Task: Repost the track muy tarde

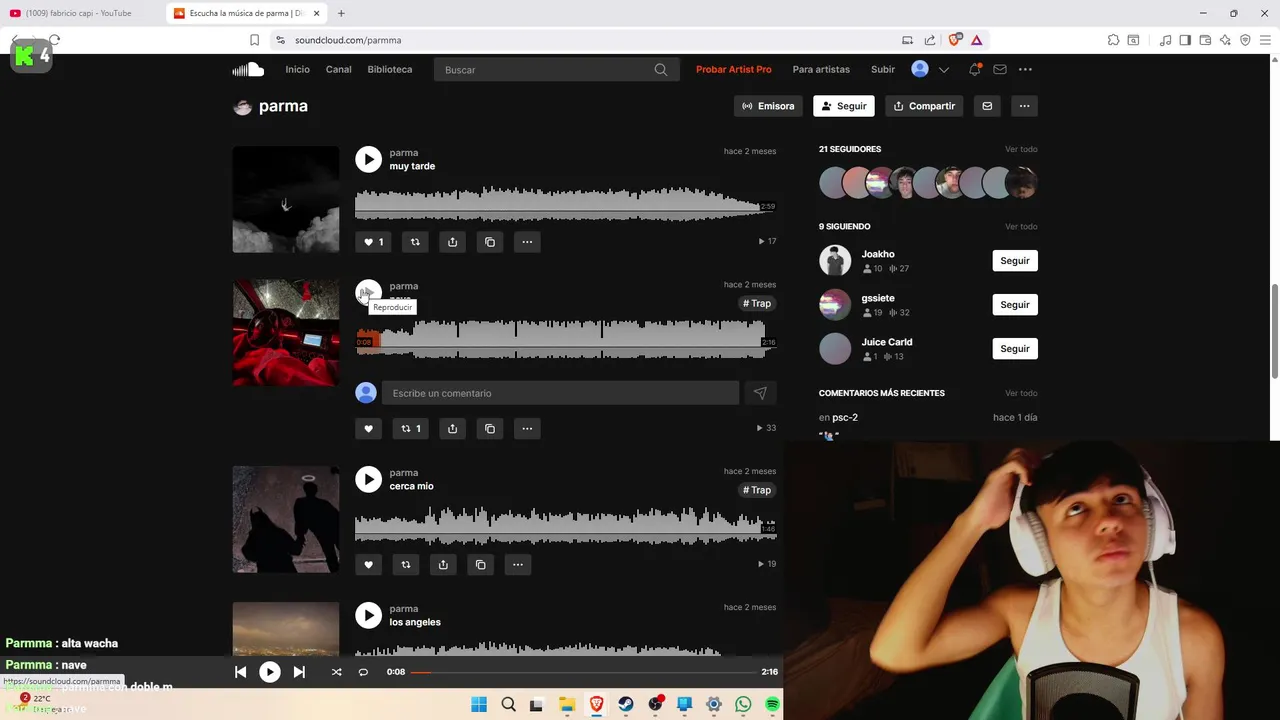Action: (415, 241)
